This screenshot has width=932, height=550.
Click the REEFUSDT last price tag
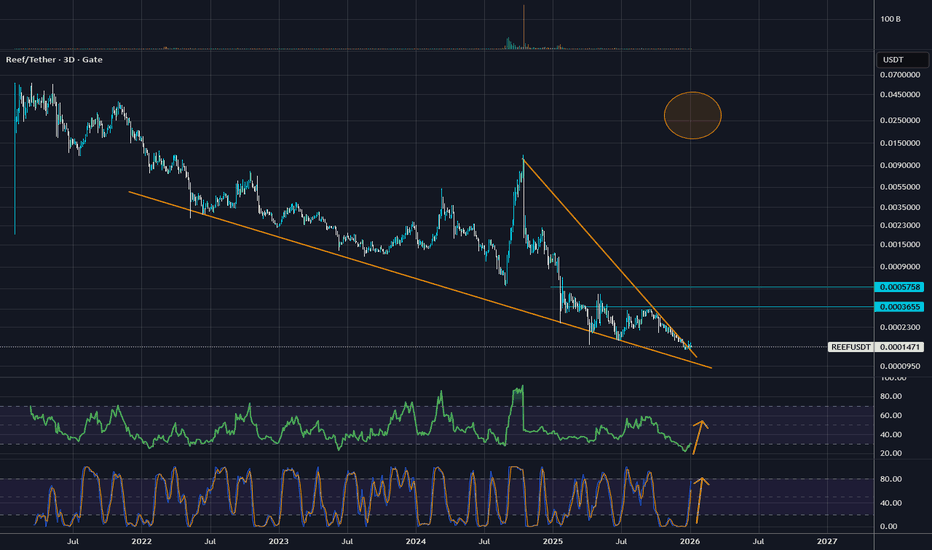851,347
